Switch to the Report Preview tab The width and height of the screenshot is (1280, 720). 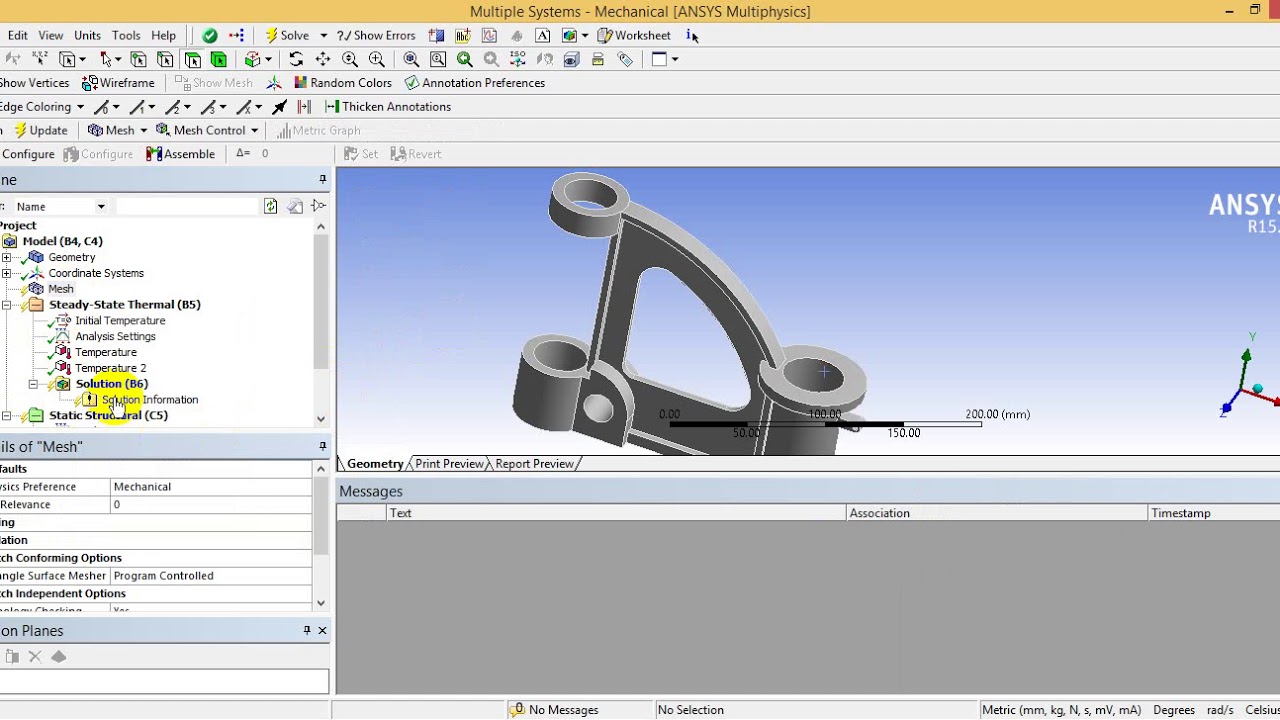[534, 464]
